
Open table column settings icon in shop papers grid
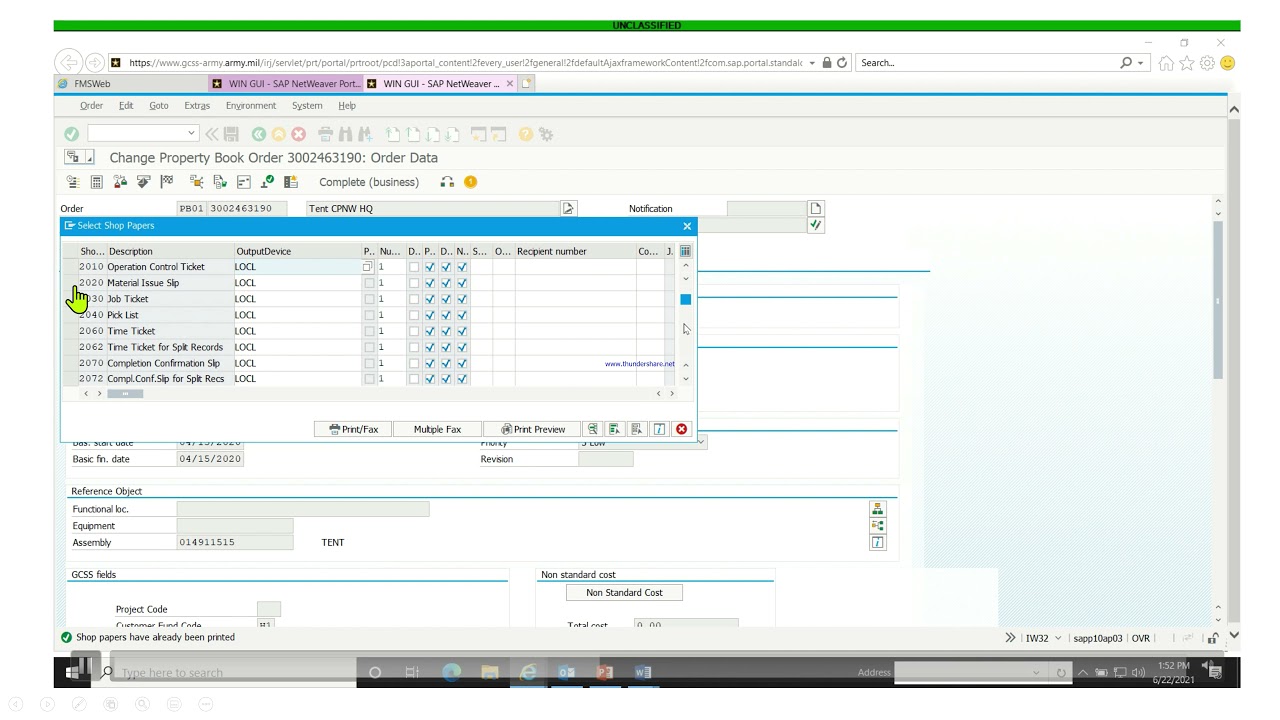click(x=685, y=251)
